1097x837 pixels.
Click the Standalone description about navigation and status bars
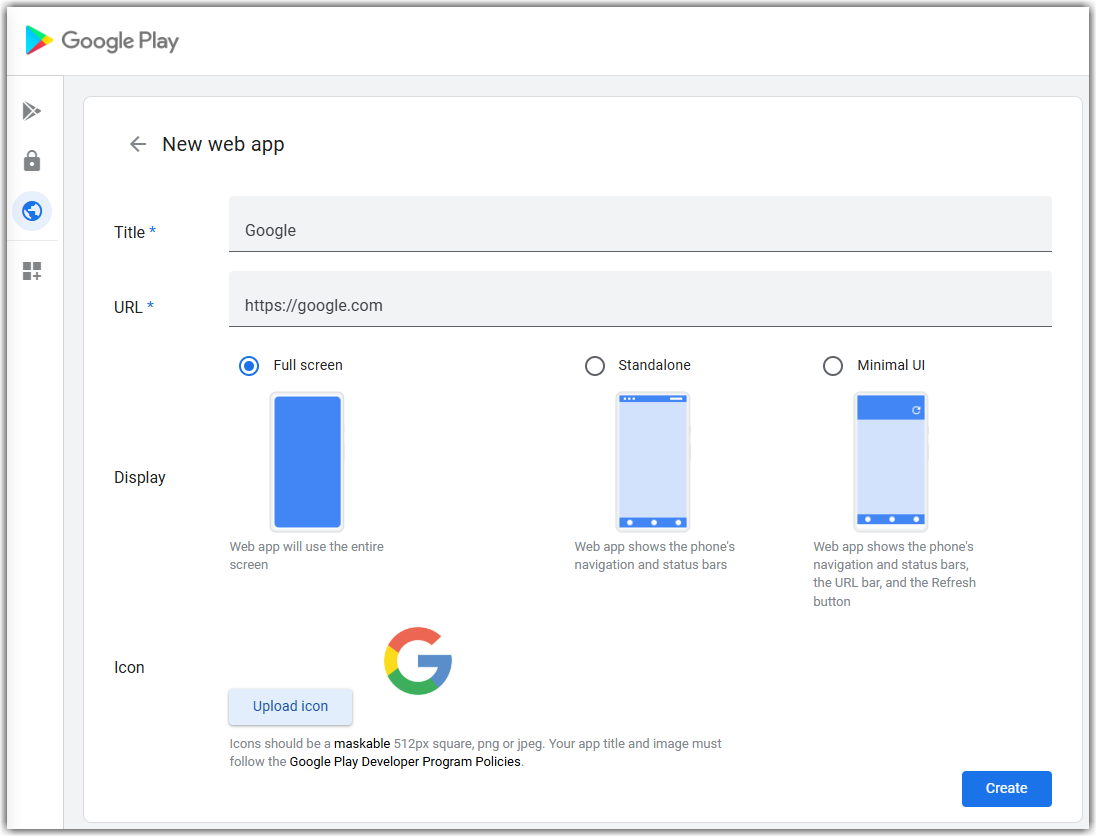654,556
